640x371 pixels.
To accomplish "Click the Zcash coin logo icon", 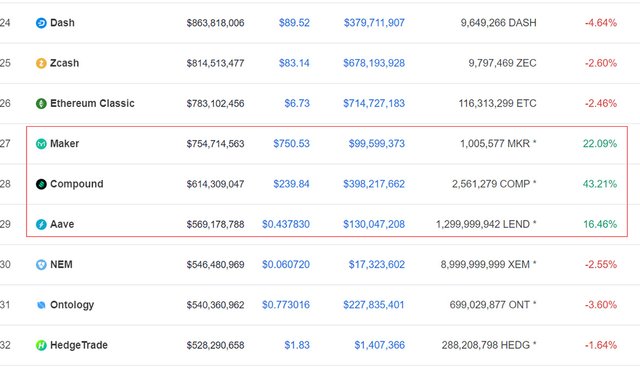I will 41,63.
